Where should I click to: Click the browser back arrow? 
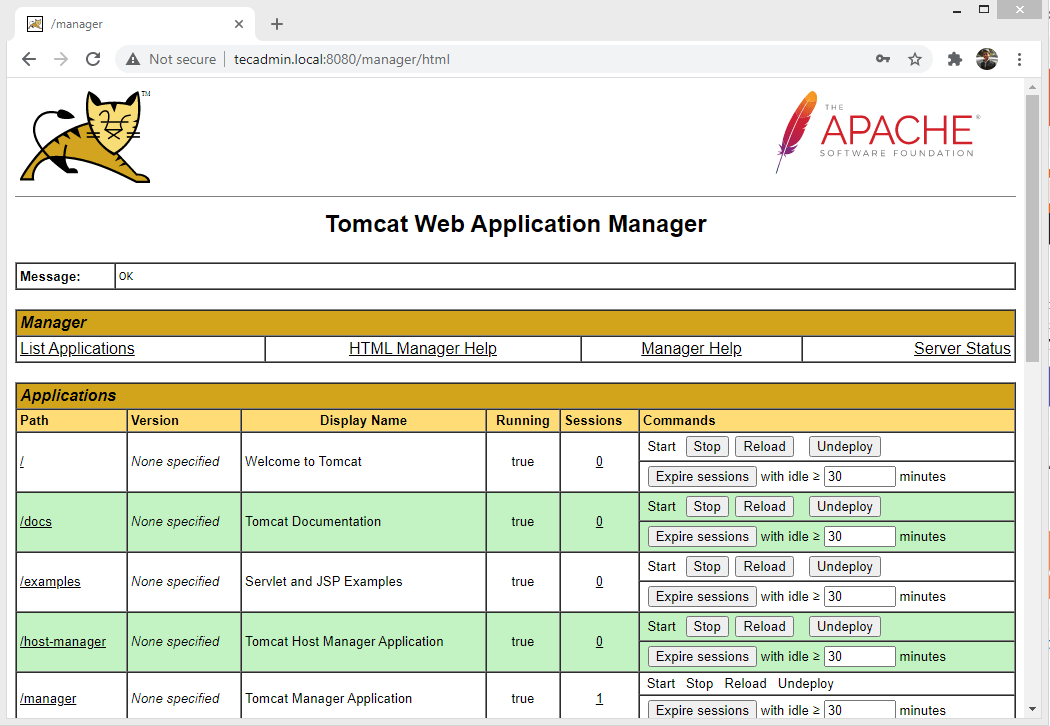click(x=28, y=59)
